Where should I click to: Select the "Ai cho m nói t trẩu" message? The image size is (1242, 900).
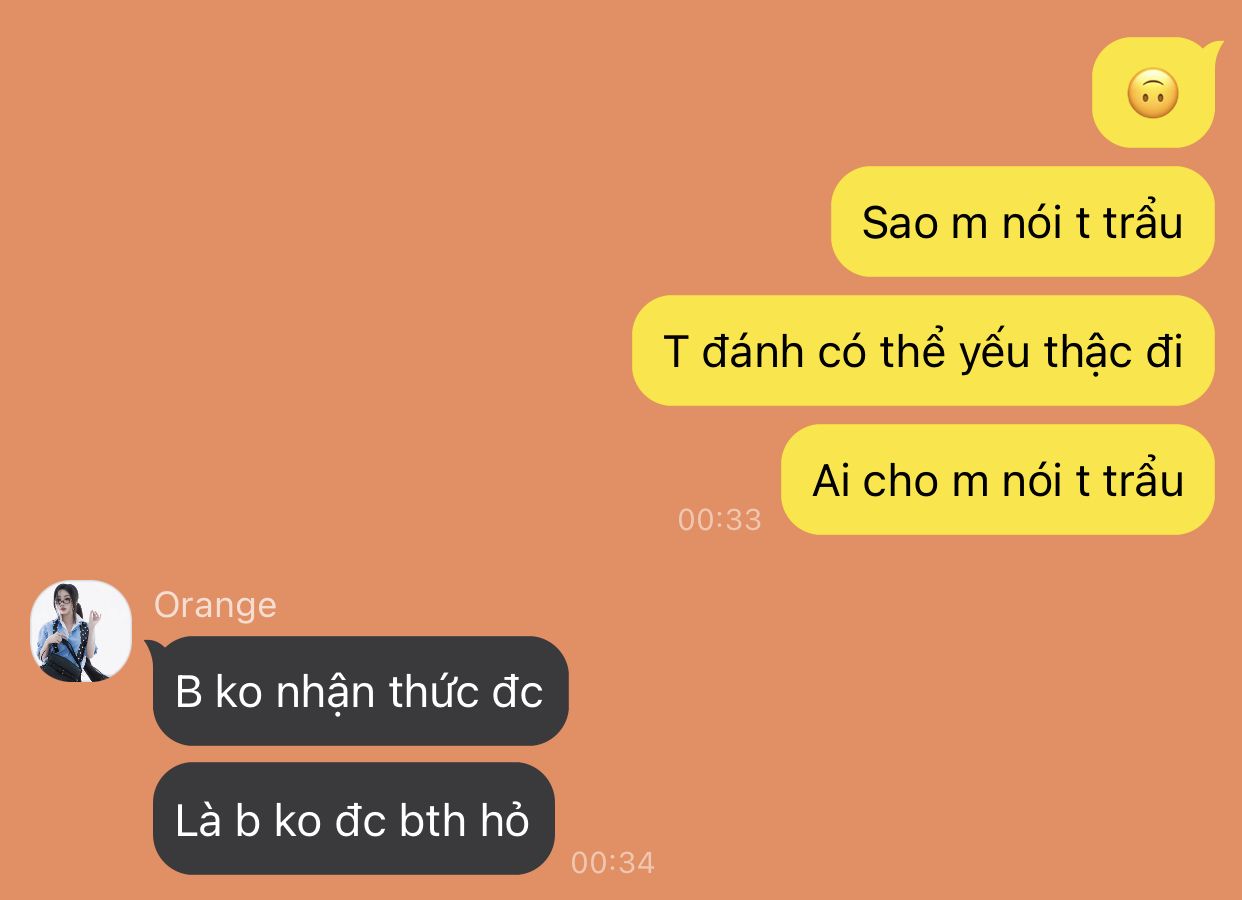(x=997, y=479)
